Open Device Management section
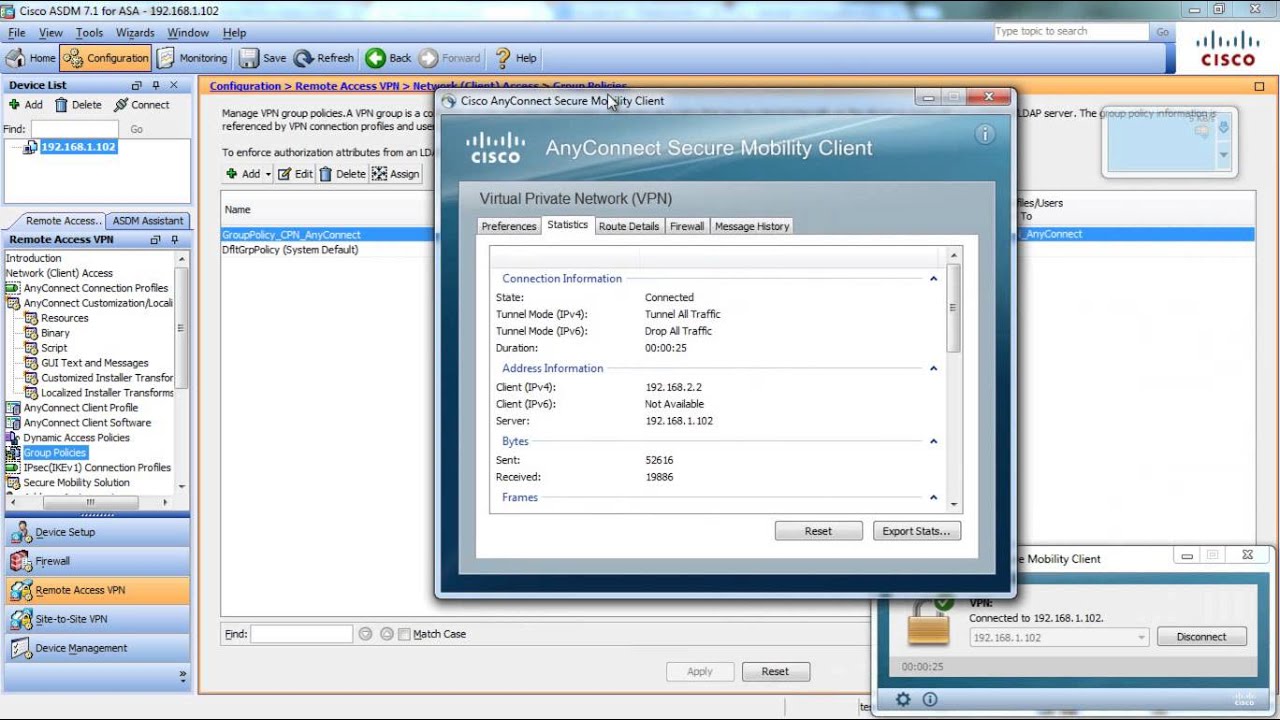Viewport: 1280px width, 720px height. [x=97, y=649]
